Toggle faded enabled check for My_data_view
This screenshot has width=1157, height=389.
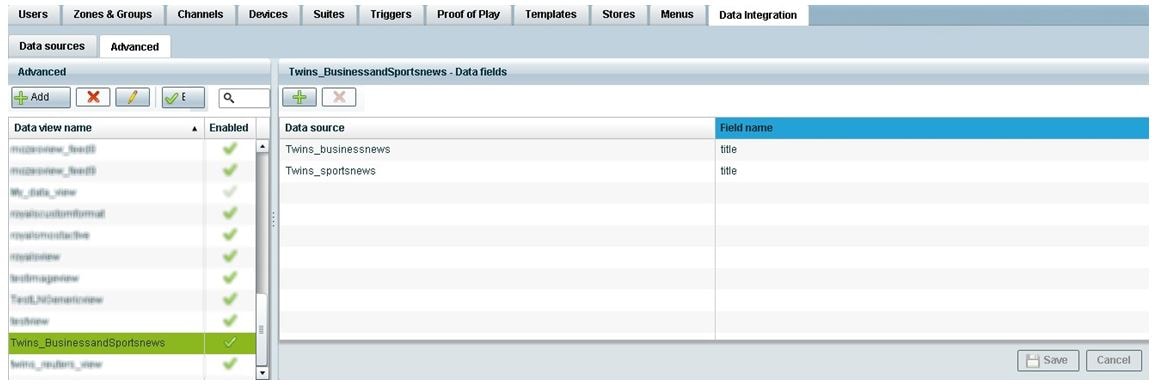(x=229, y=192)
